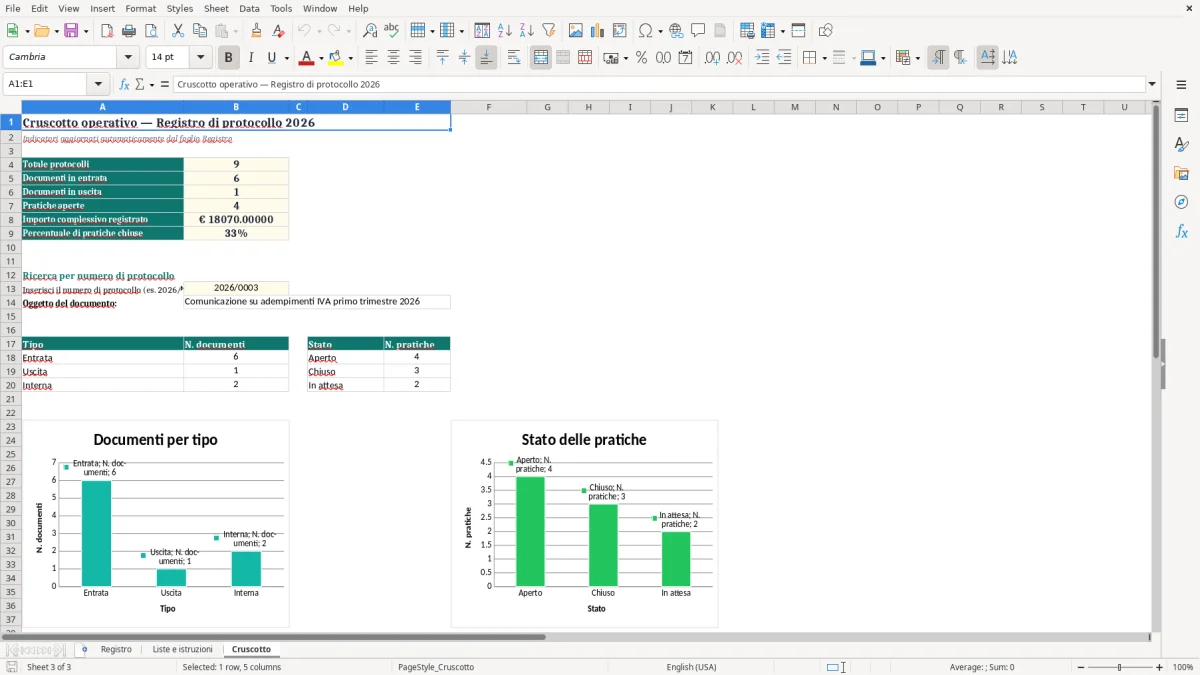
Task: Add a decimal place
Action: pos(713,58)
